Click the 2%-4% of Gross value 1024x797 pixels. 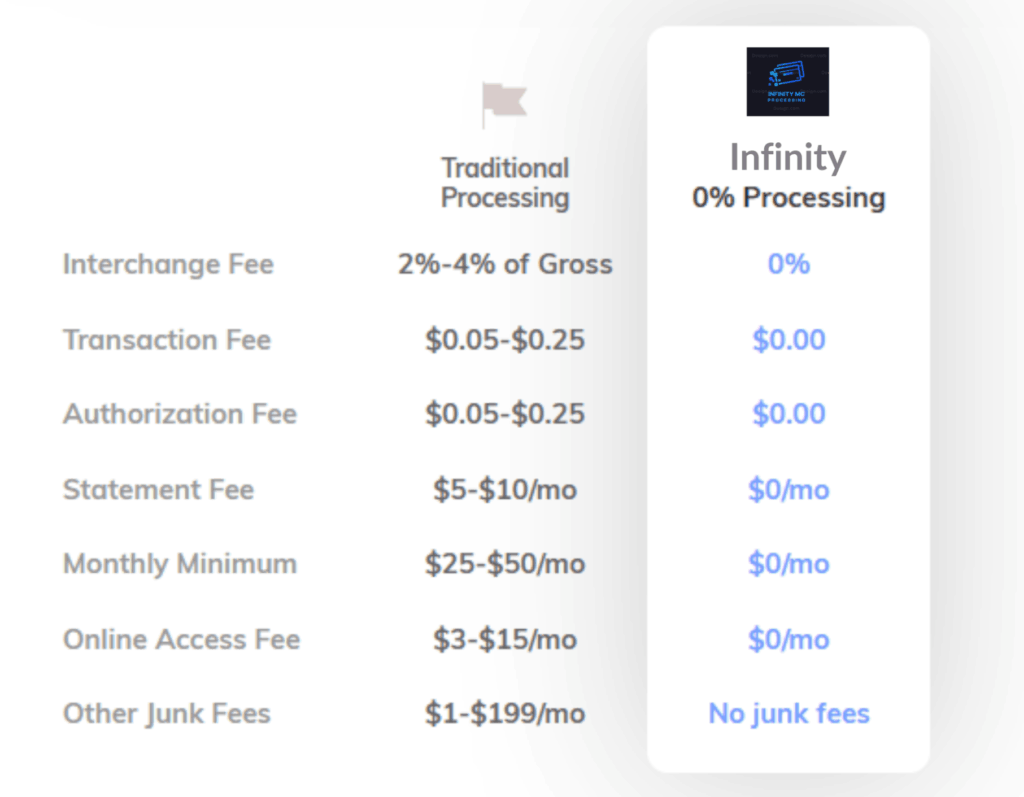coord(505,264)
